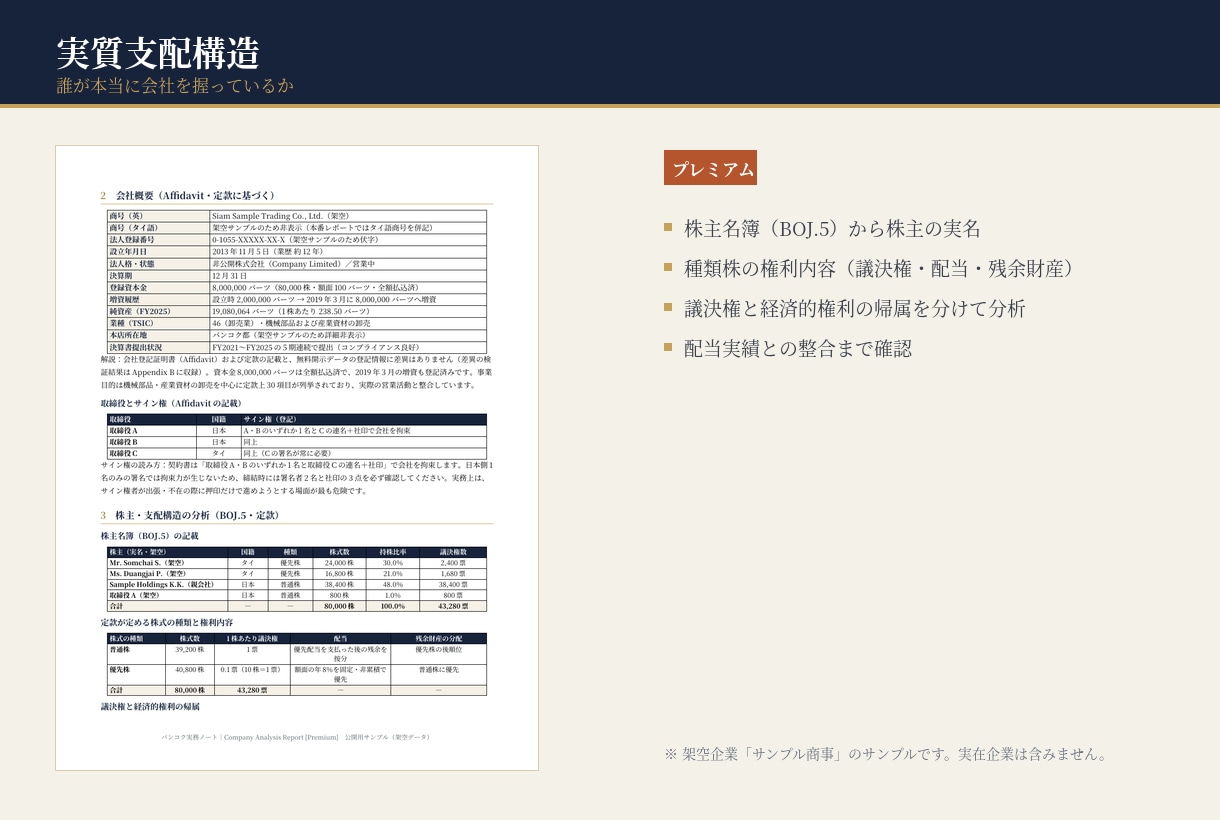
Task: Click shareholder Mr. Somchai S. row
Action: pyautogui.click(x=297, y=563)
